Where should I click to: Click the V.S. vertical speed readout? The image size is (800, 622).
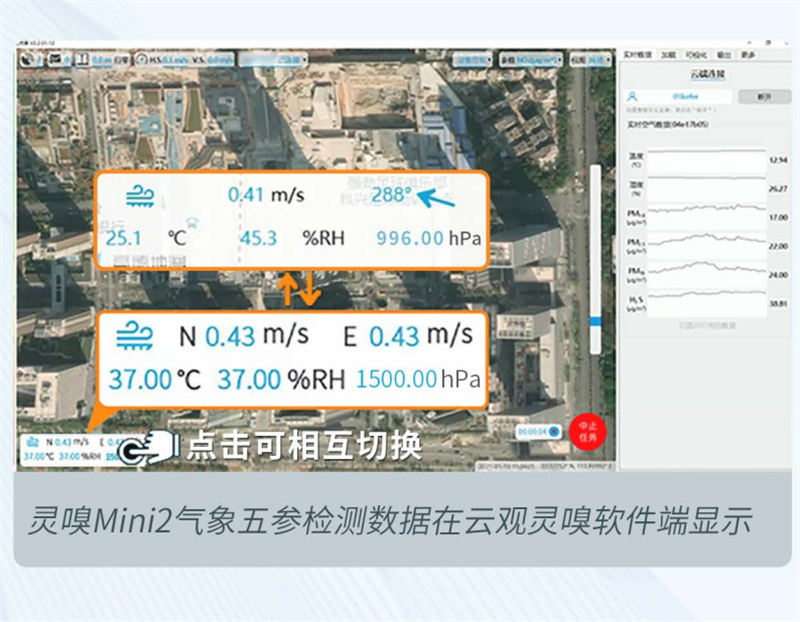pyautogui.click(x=212, y=60)
